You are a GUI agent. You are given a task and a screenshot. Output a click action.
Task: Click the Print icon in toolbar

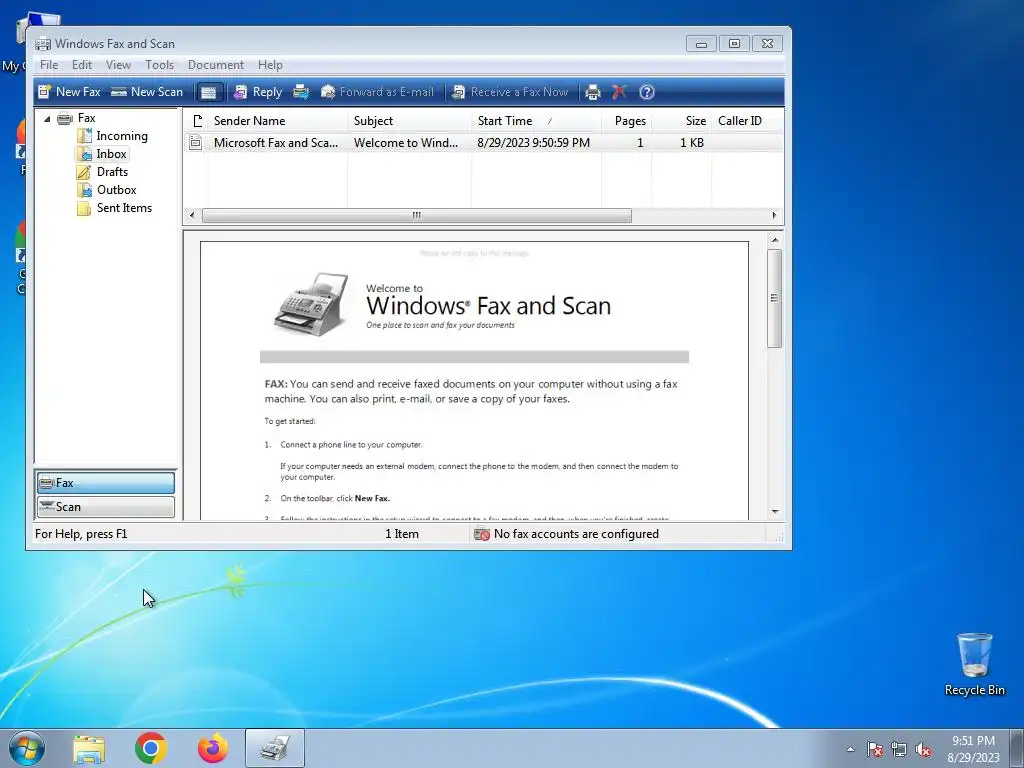point(593,92)
